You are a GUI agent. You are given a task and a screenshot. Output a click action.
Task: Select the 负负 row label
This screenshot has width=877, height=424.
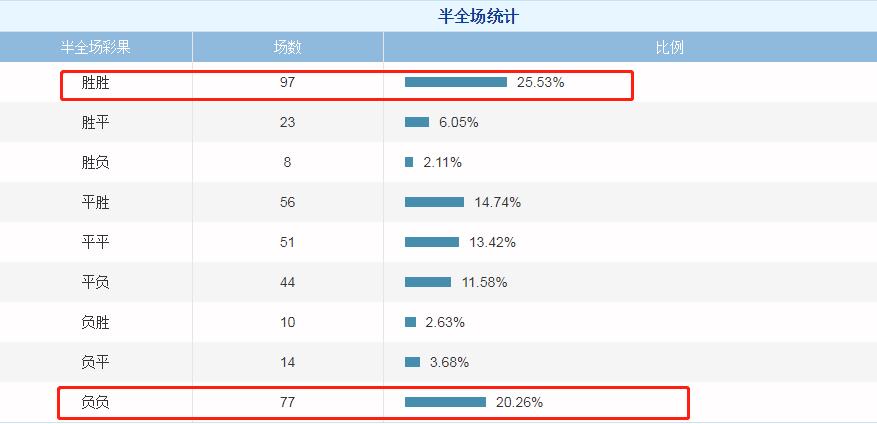(x=96, y=402)
